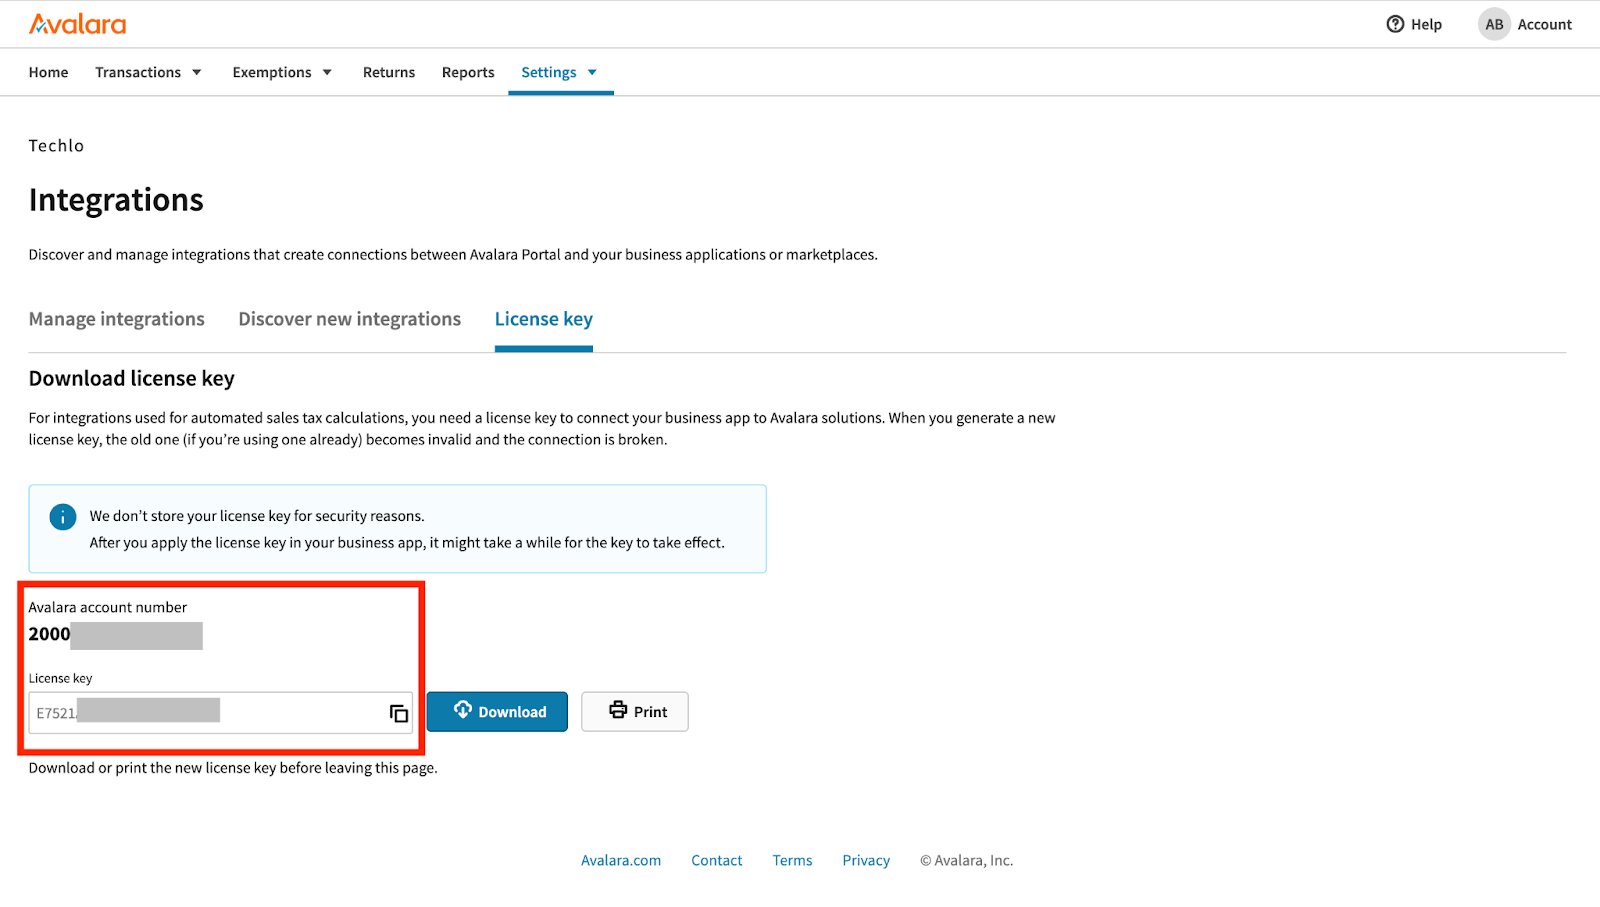Click inside the License key field
Viewport: 1600px width, 907px height.
tap(221, 713)
